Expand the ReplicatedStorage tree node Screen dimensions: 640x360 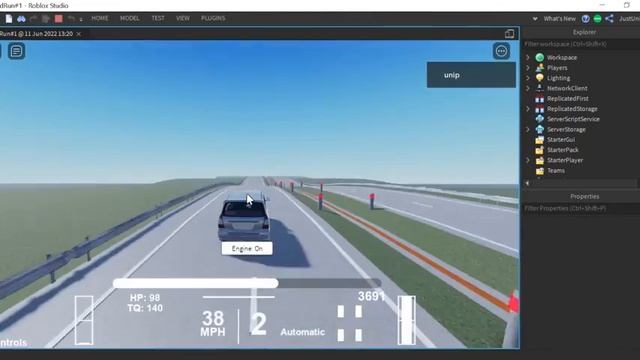click(528, 109)
